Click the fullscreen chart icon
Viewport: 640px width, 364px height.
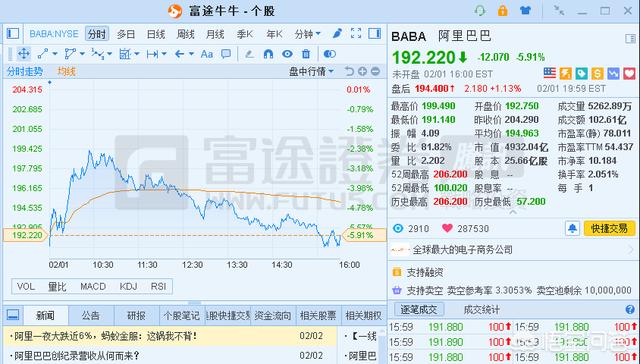click(356, 33)
